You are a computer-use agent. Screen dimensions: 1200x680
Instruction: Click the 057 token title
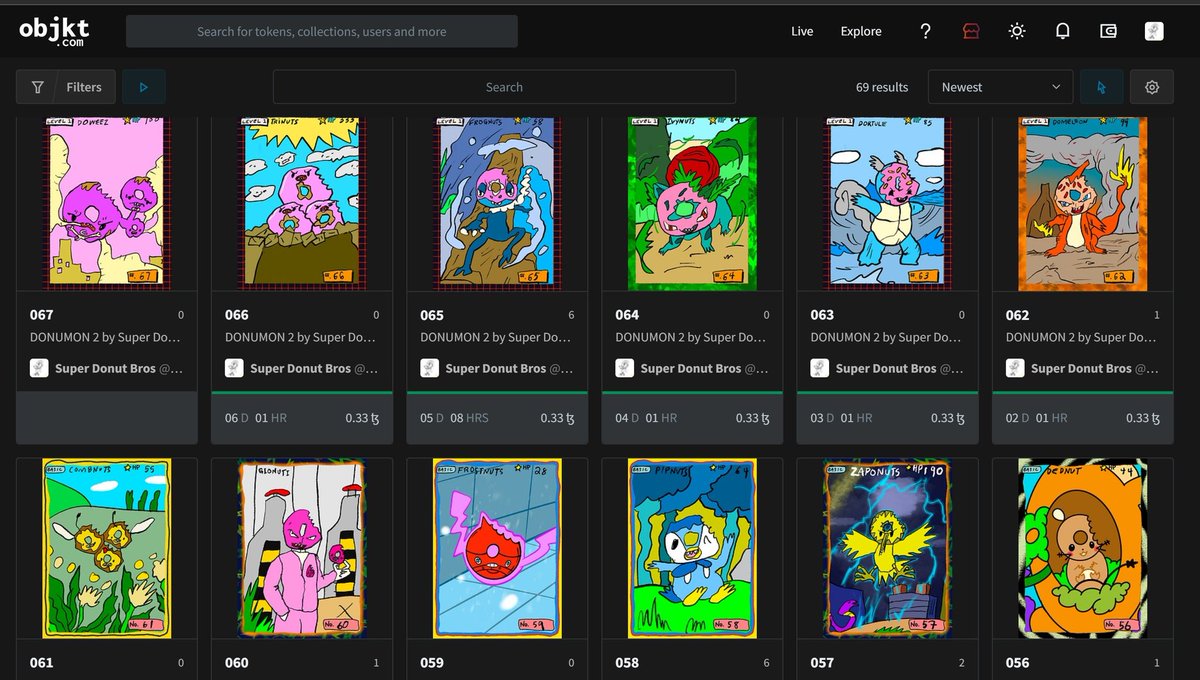[822, 663]
